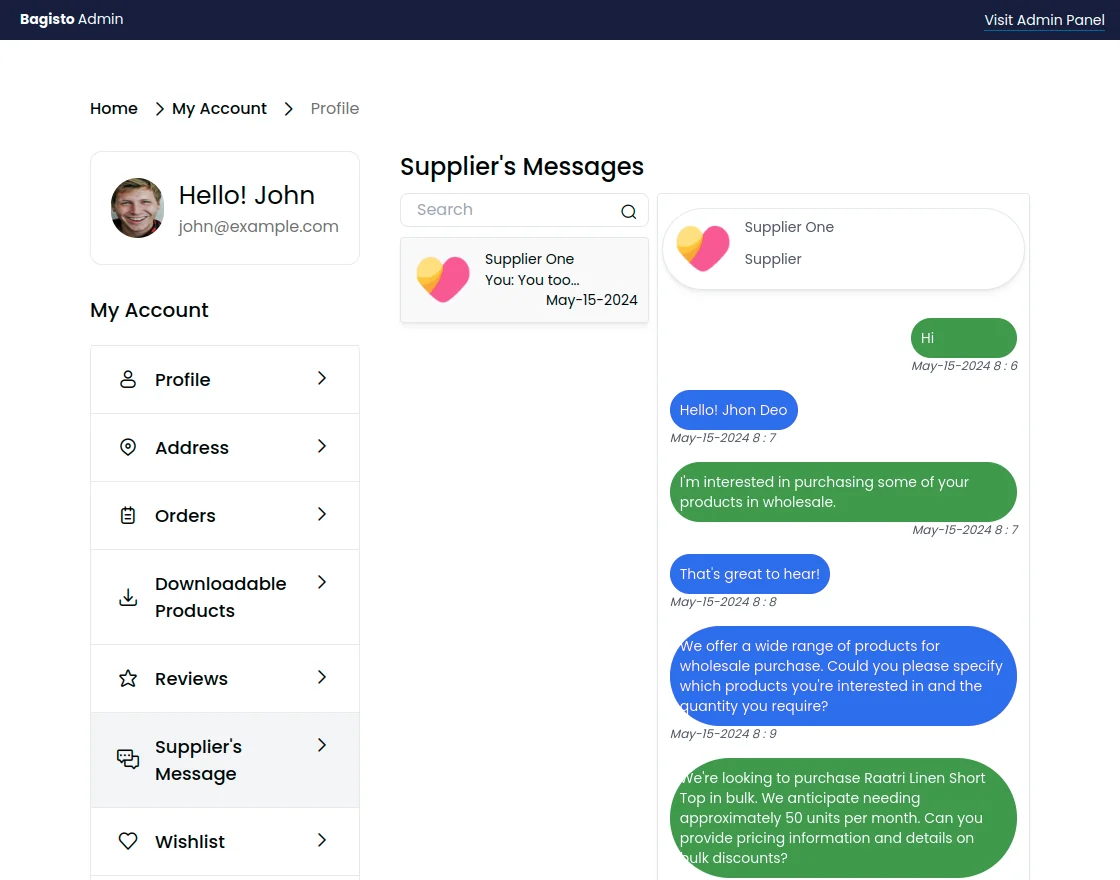Click the Downloadable Products download icon

coord(127,597)
